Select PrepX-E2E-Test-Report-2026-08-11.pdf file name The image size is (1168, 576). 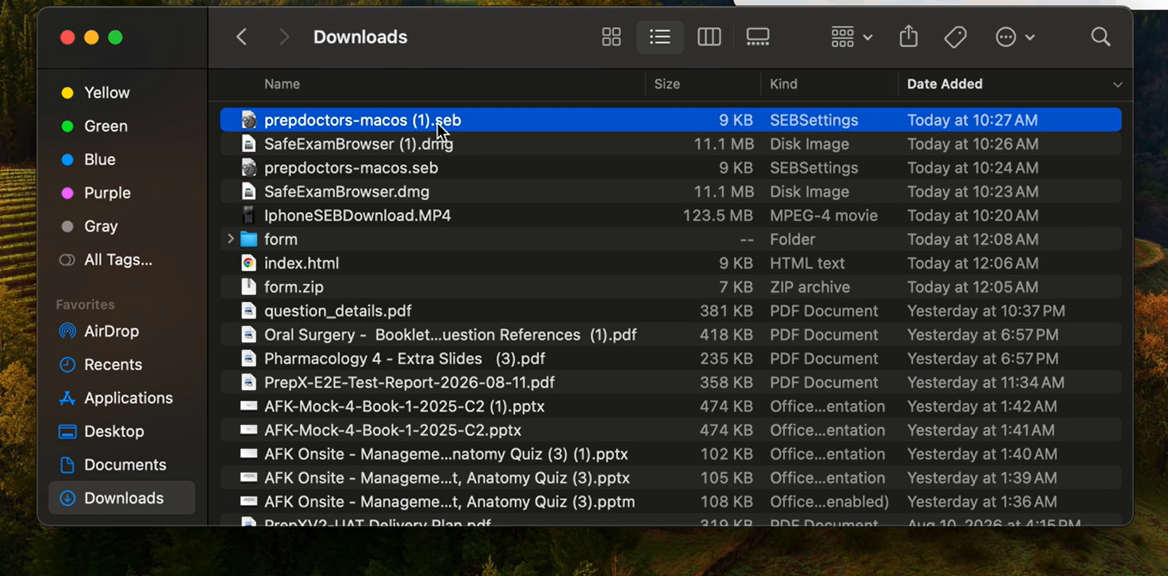click(409, 382)
